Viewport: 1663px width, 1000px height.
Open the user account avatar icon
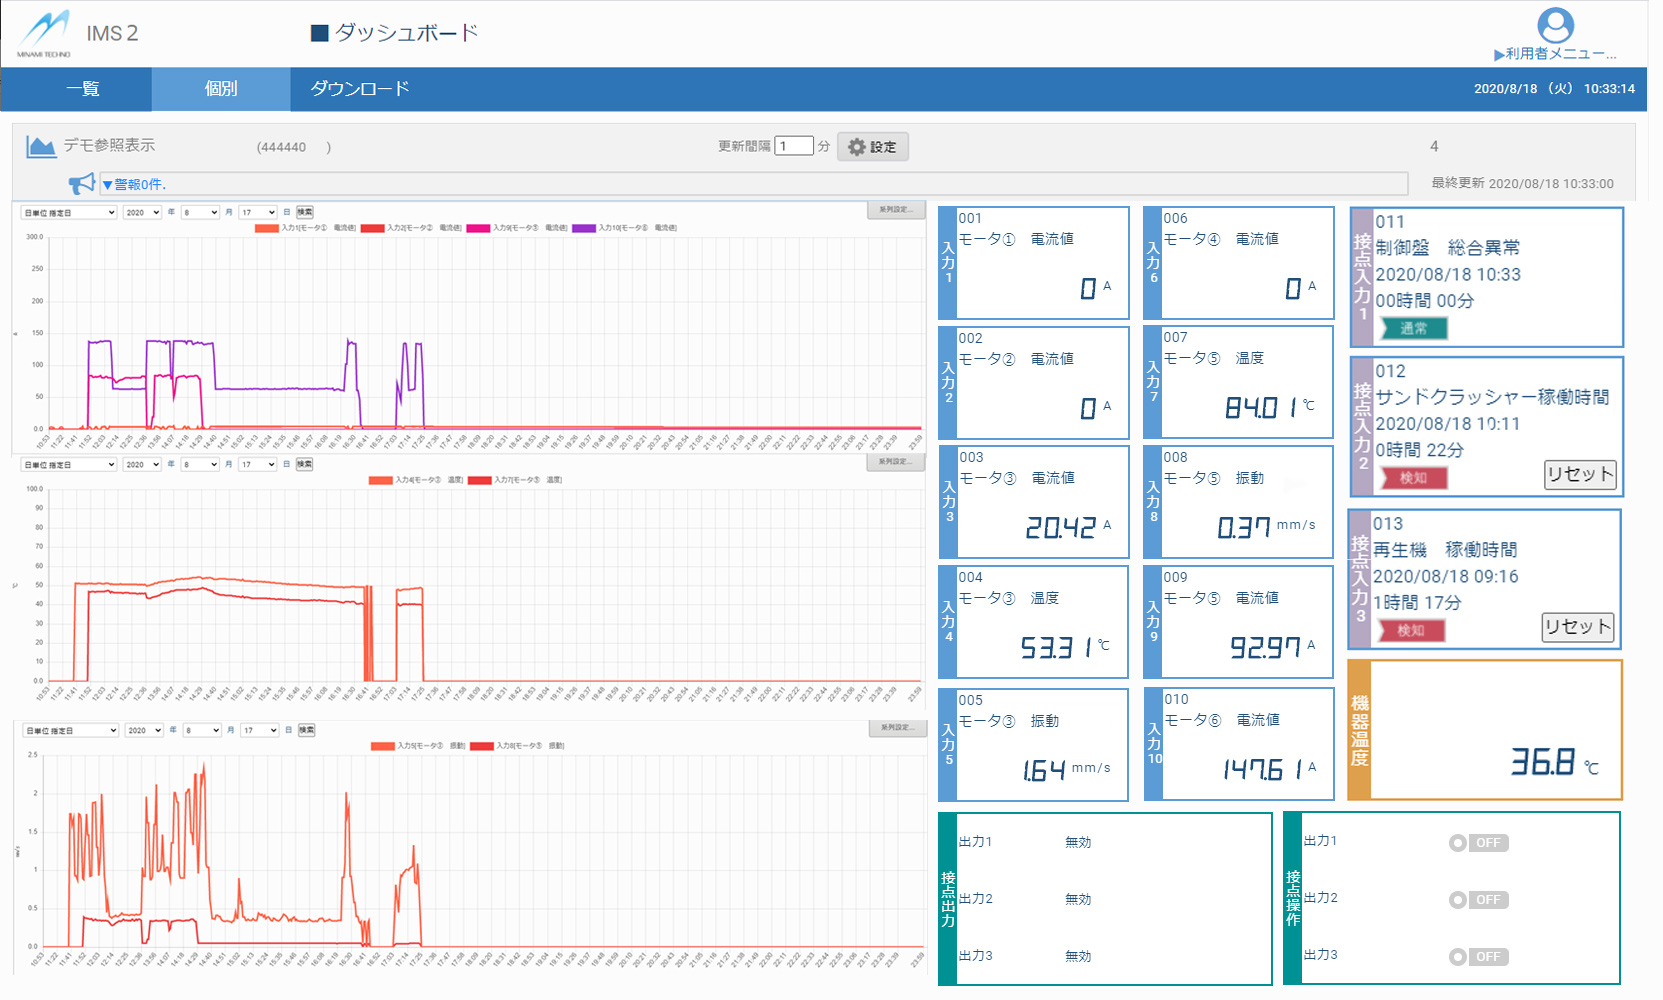pos(1555,25)
